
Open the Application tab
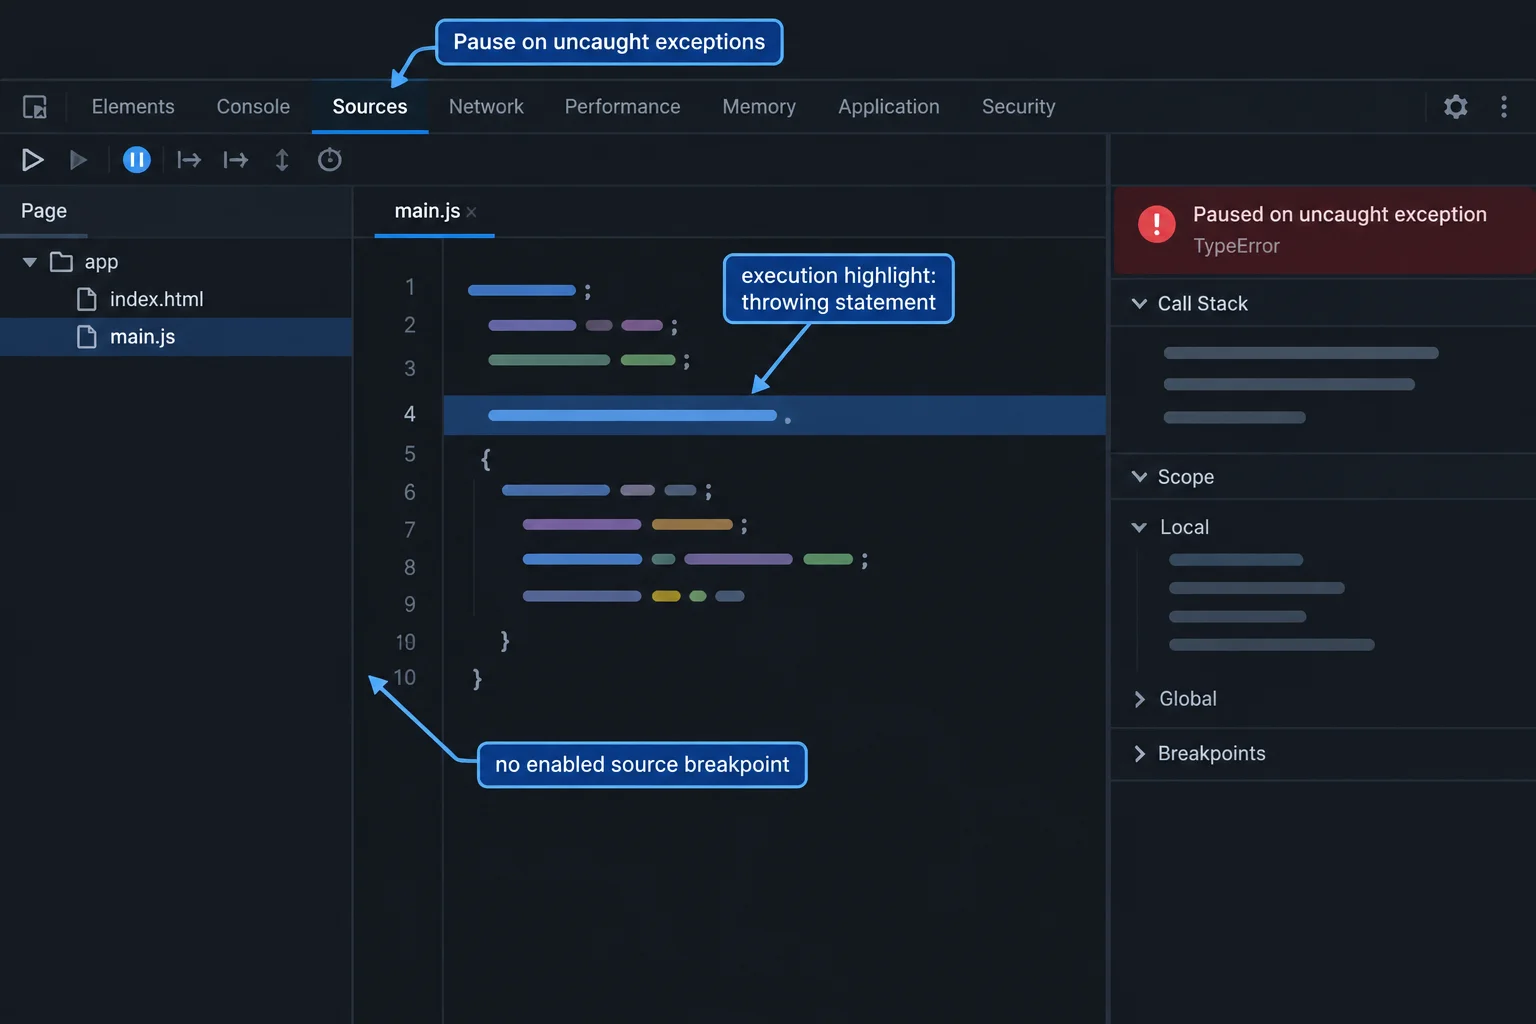tap(889, 107)
